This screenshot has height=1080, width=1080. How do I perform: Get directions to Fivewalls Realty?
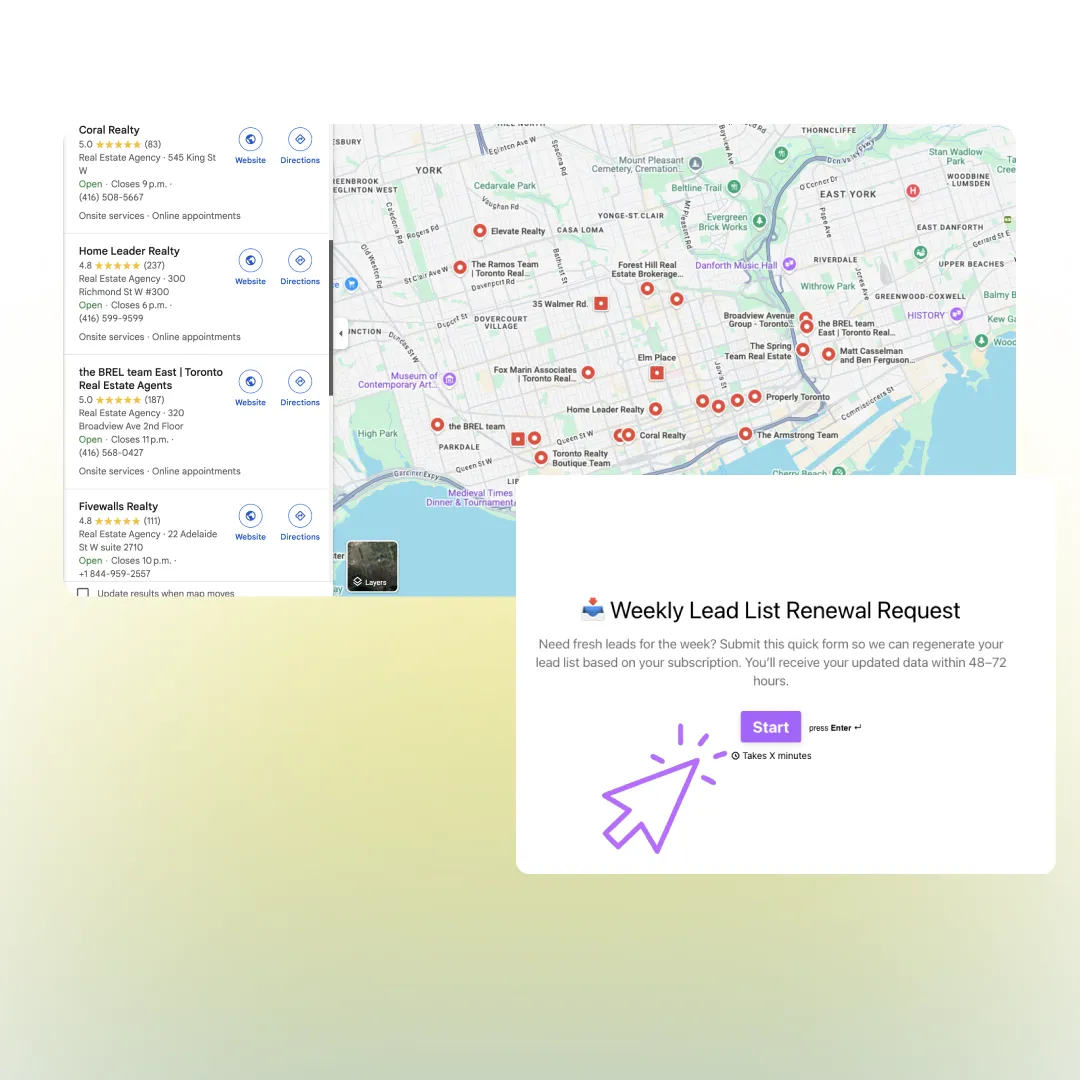pyautogui.click(x=300, y=516)
